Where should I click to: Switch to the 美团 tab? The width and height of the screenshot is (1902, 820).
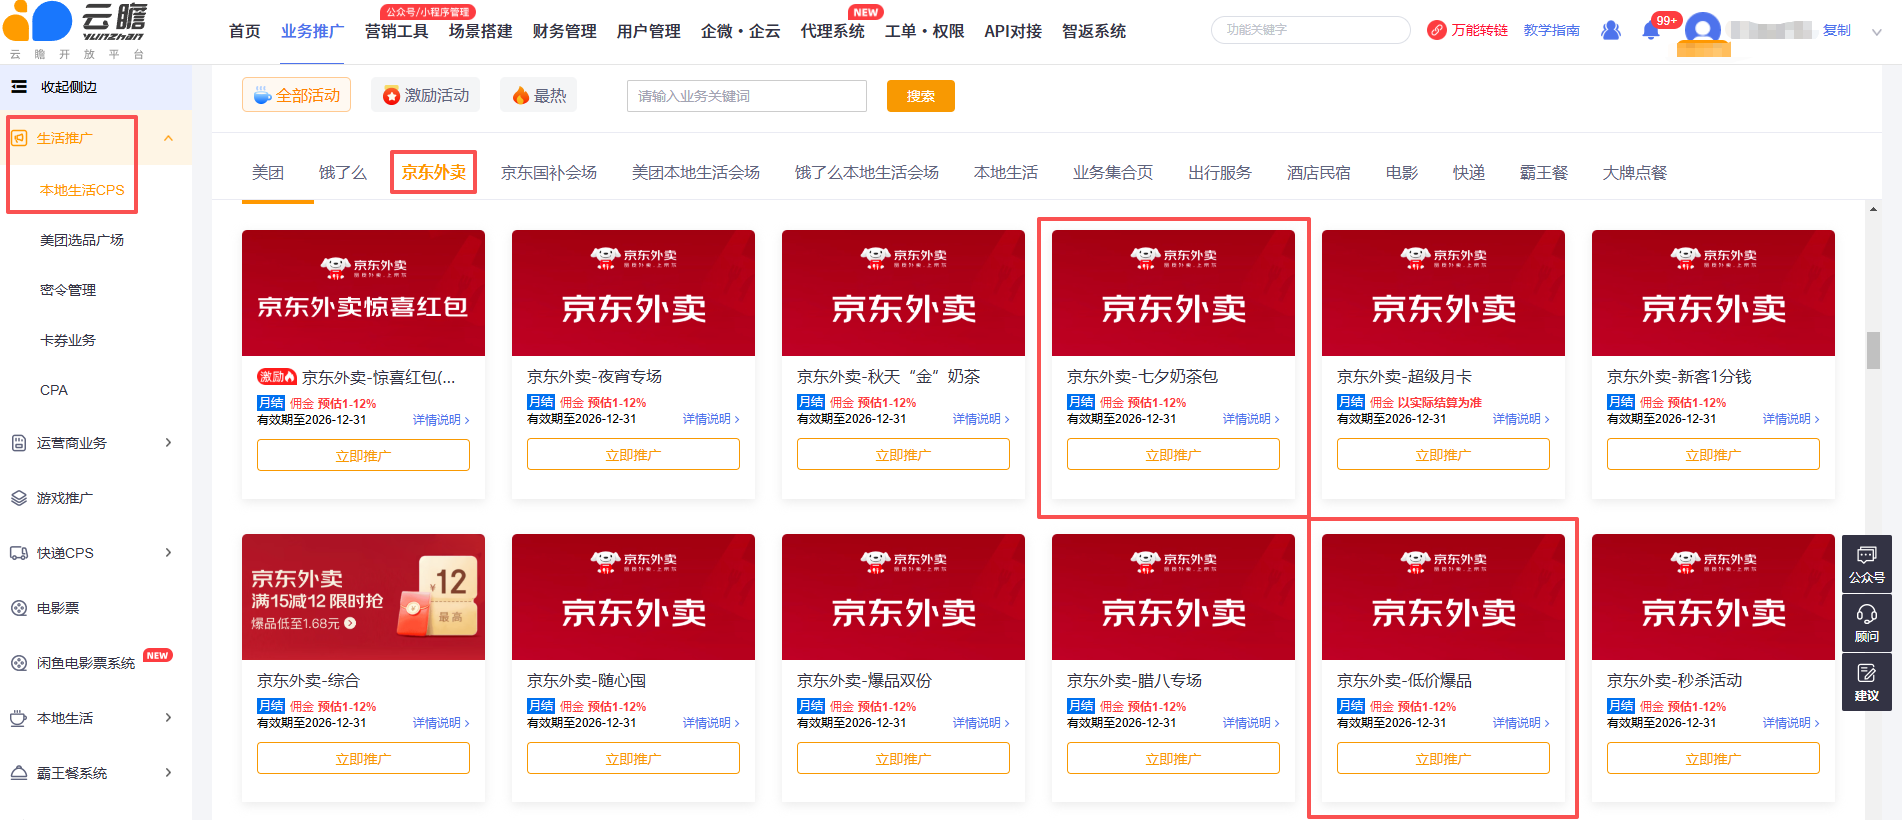pyautogui.click(x=268, y=172)
